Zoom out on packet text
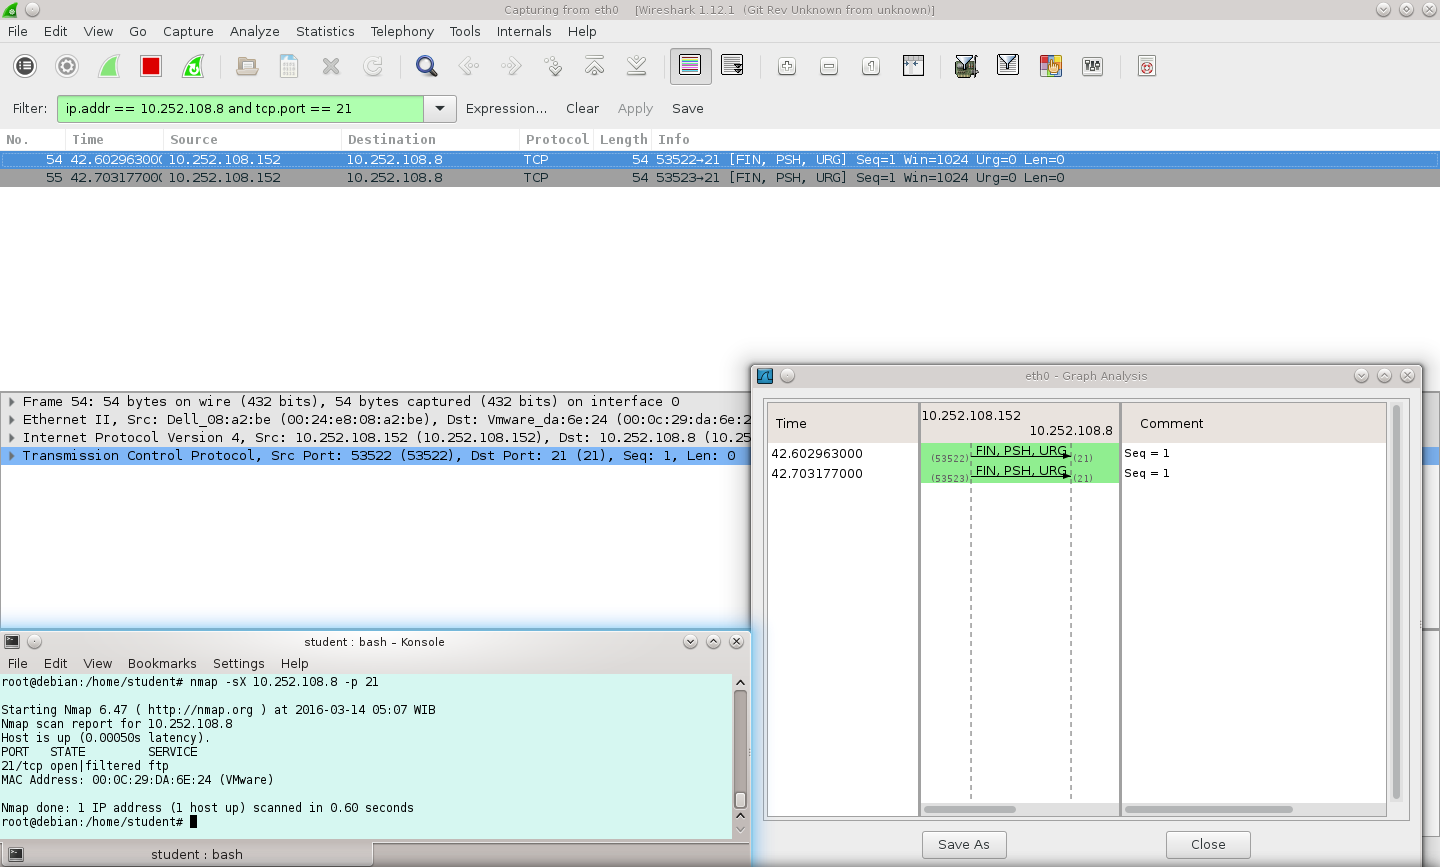This screenshot has height=867, width=1440. pyautogui.click(x=829, y=67)
